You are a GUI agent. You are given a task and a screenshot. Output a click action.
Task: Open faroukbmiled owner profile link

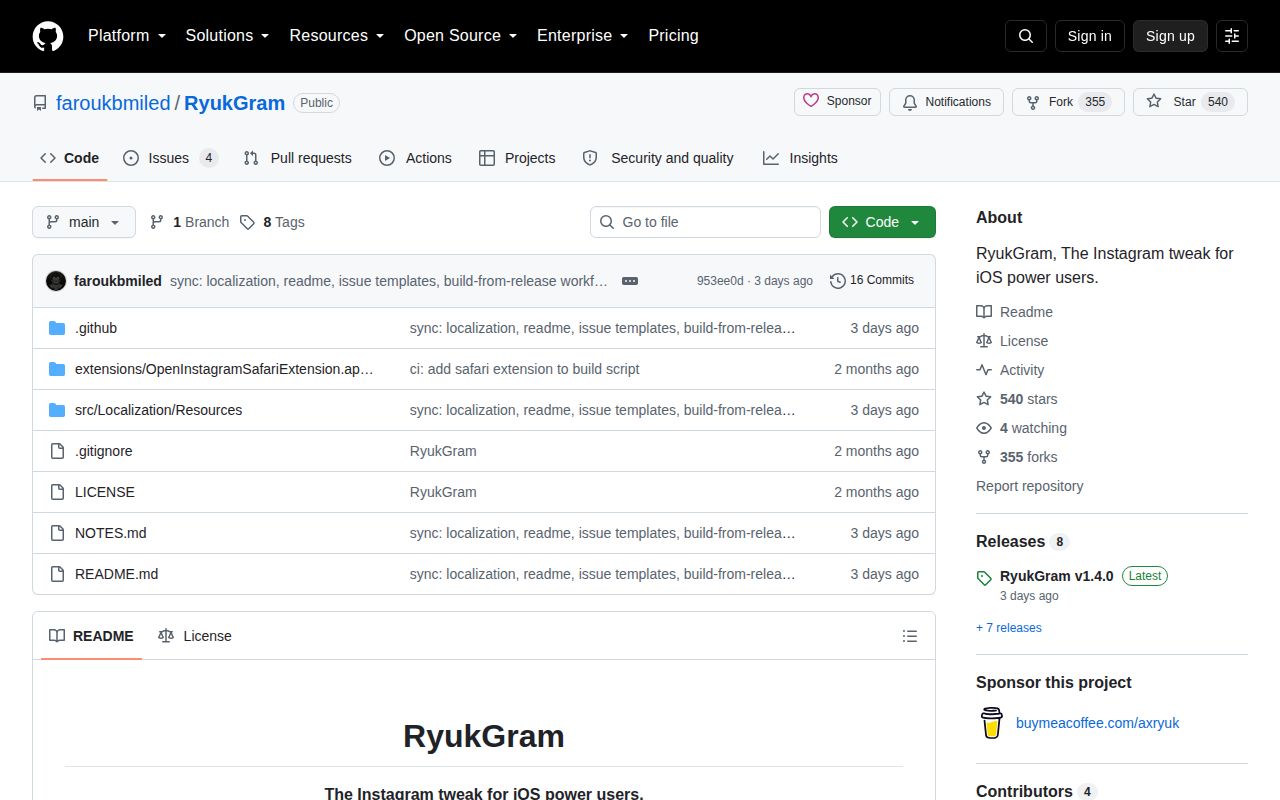[113, 103]
